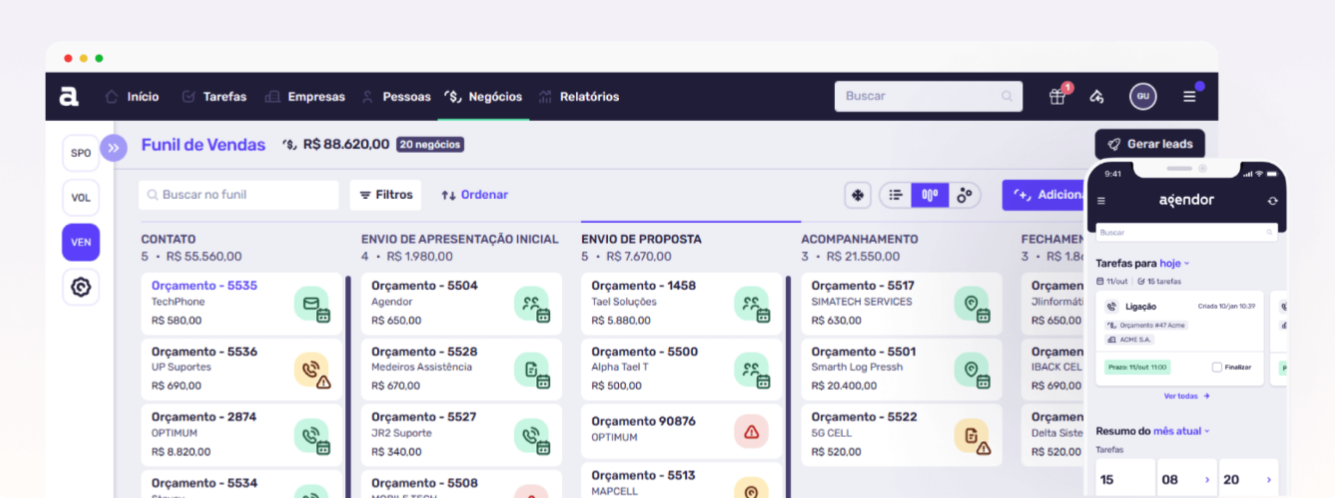Click the magnifier icon in Buscar field
Image resolution: width=1335 pixels, height=498 pixels.
pos(1007,97)
